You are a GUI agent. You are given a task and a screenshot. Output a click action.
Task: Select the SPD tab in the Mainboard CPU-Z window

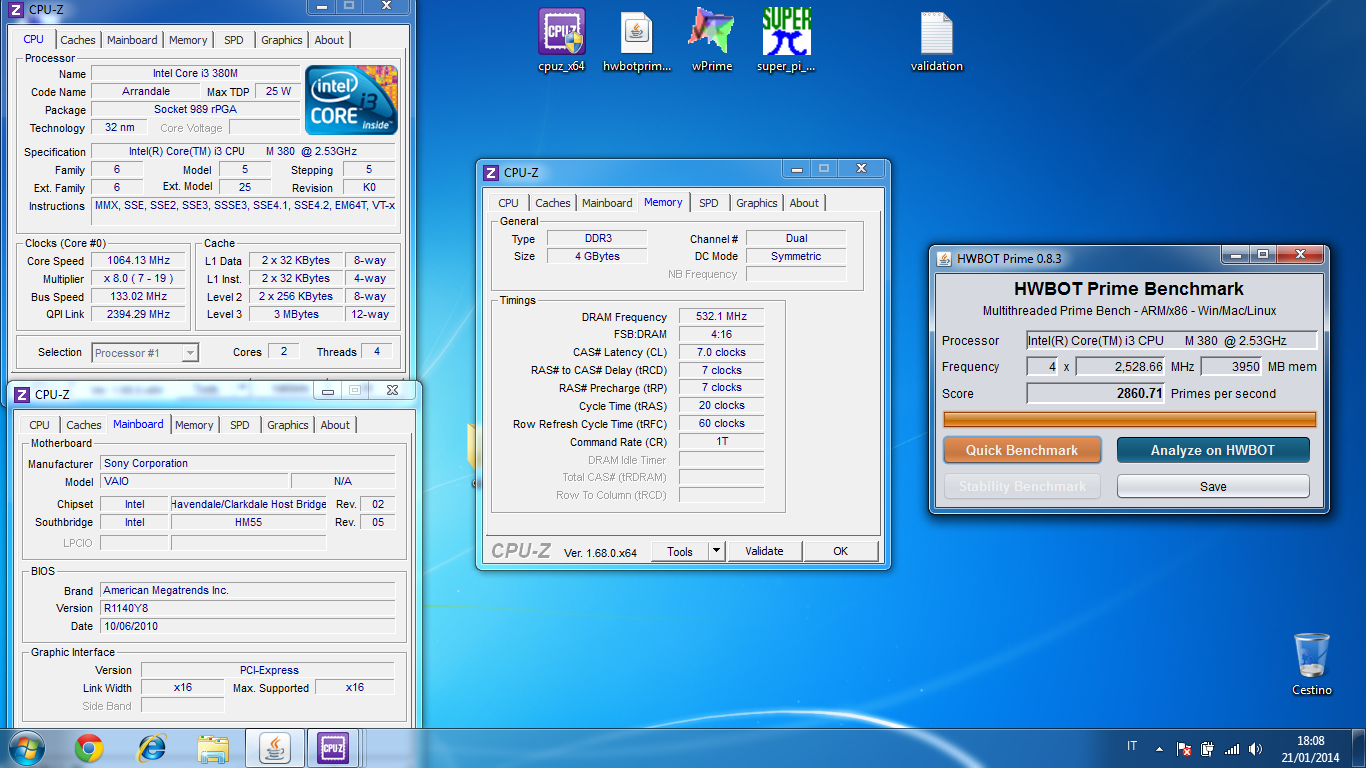pyautogui.click(x=240, y=425)
